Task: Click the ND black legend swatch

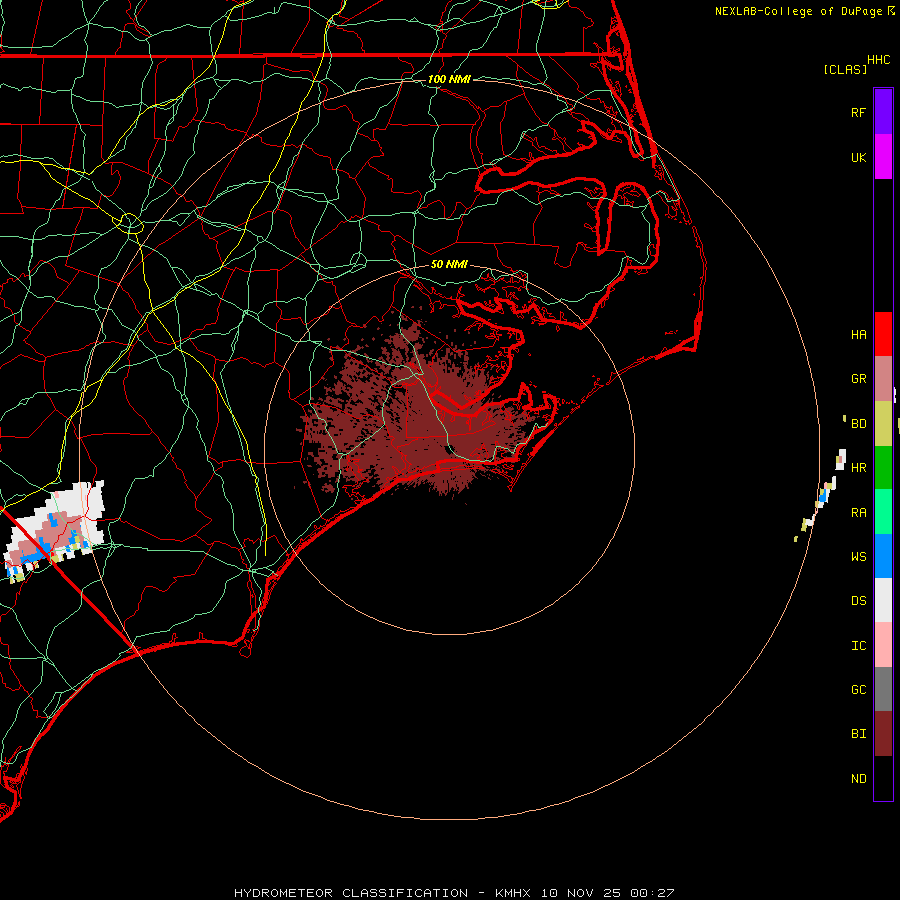Action: (883, 778)
